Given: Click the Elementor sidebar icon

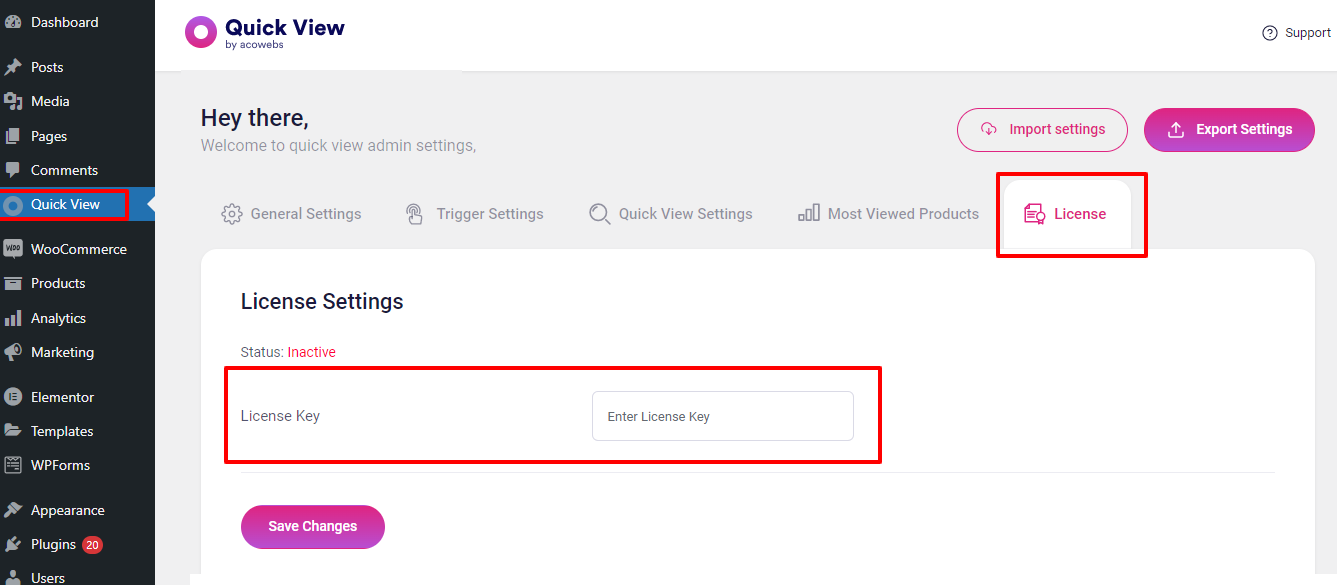Looking at the screenshot, I should (13, 397).
